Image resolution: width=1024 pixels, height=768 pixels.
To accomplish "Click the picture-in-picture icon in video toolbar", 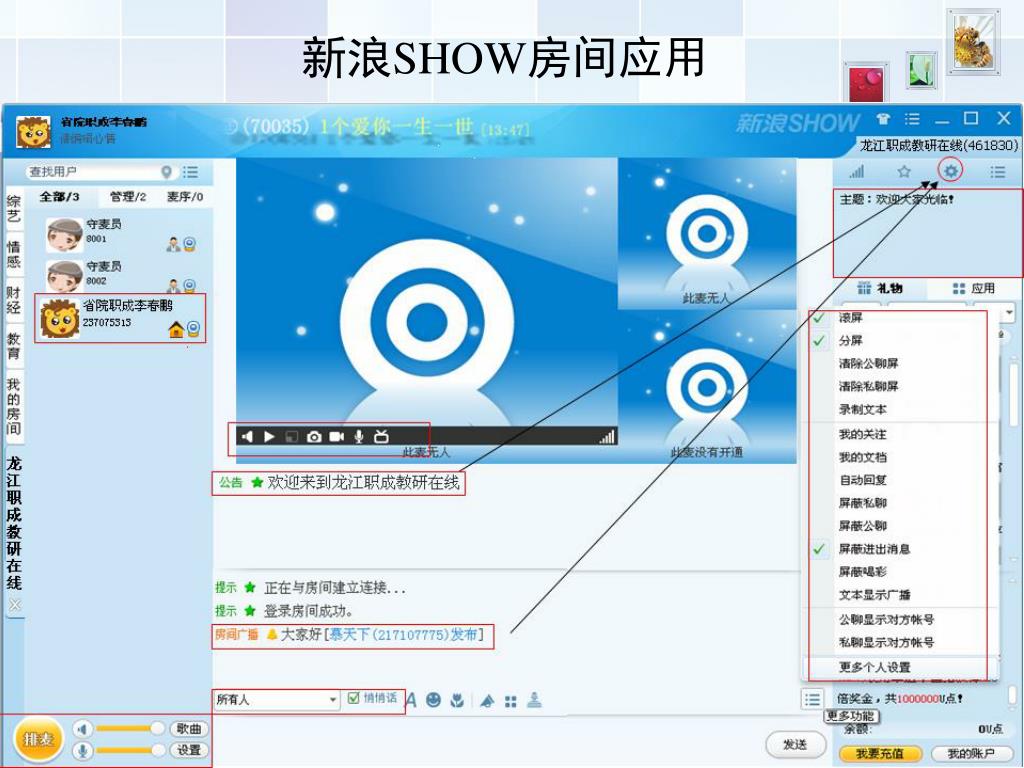I will pyautogui.click(x=292, y=437).
